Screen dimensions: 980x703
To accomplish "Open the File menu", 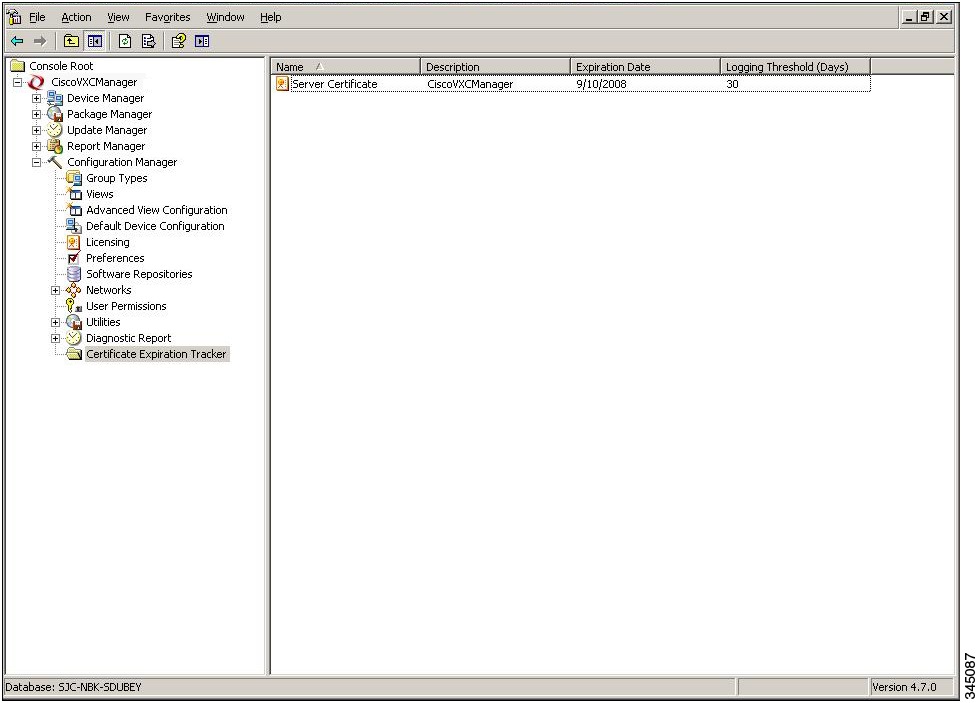I will click(x=38, y=17).
